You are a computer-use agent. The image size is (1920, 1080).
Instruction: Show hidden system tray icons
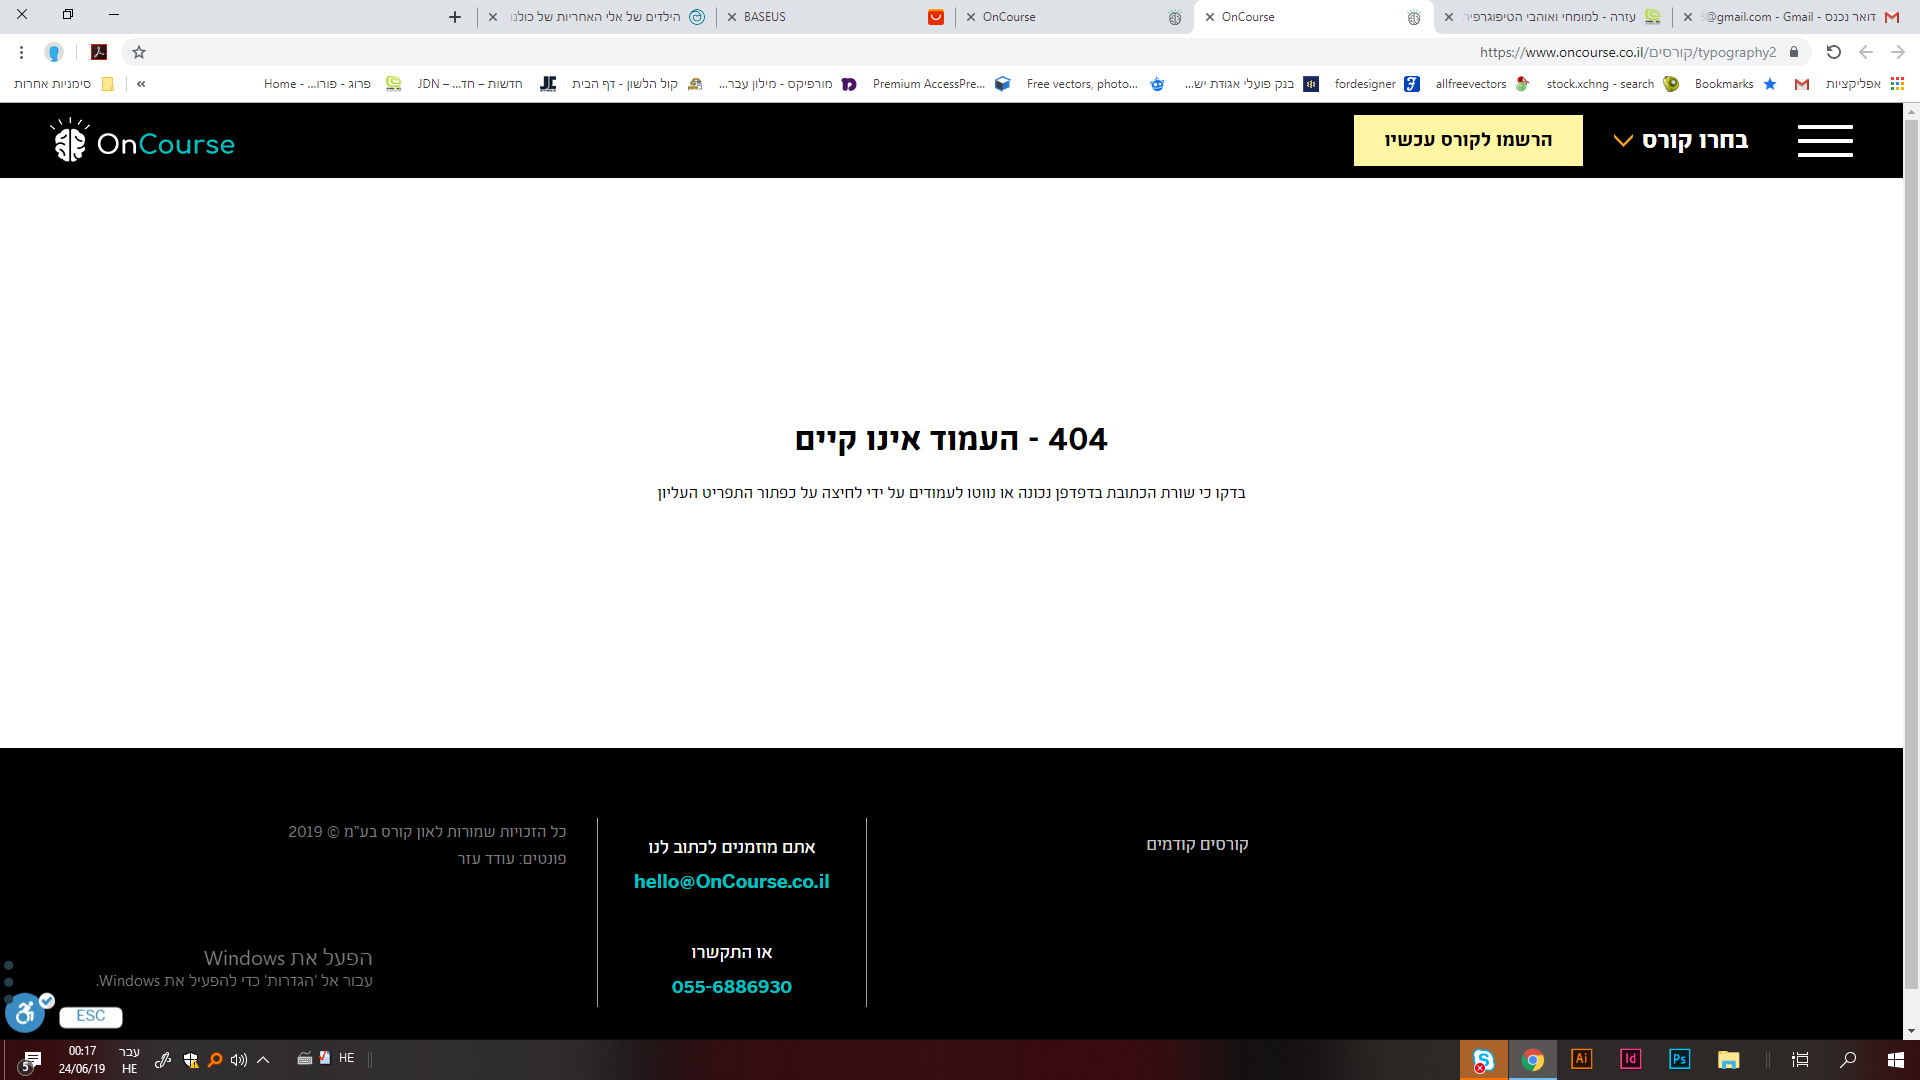coord(263,1059)
